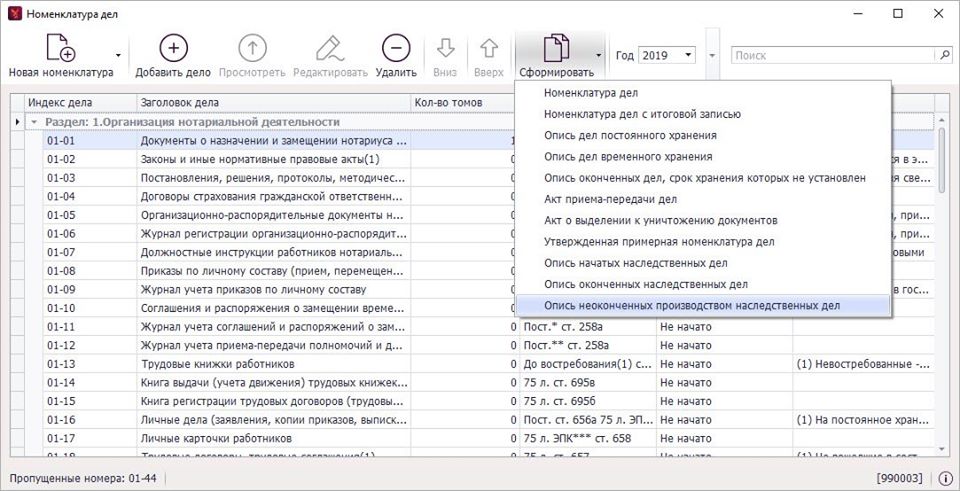Click До востребования cell in row 01-13

click(x=588, y=364)
